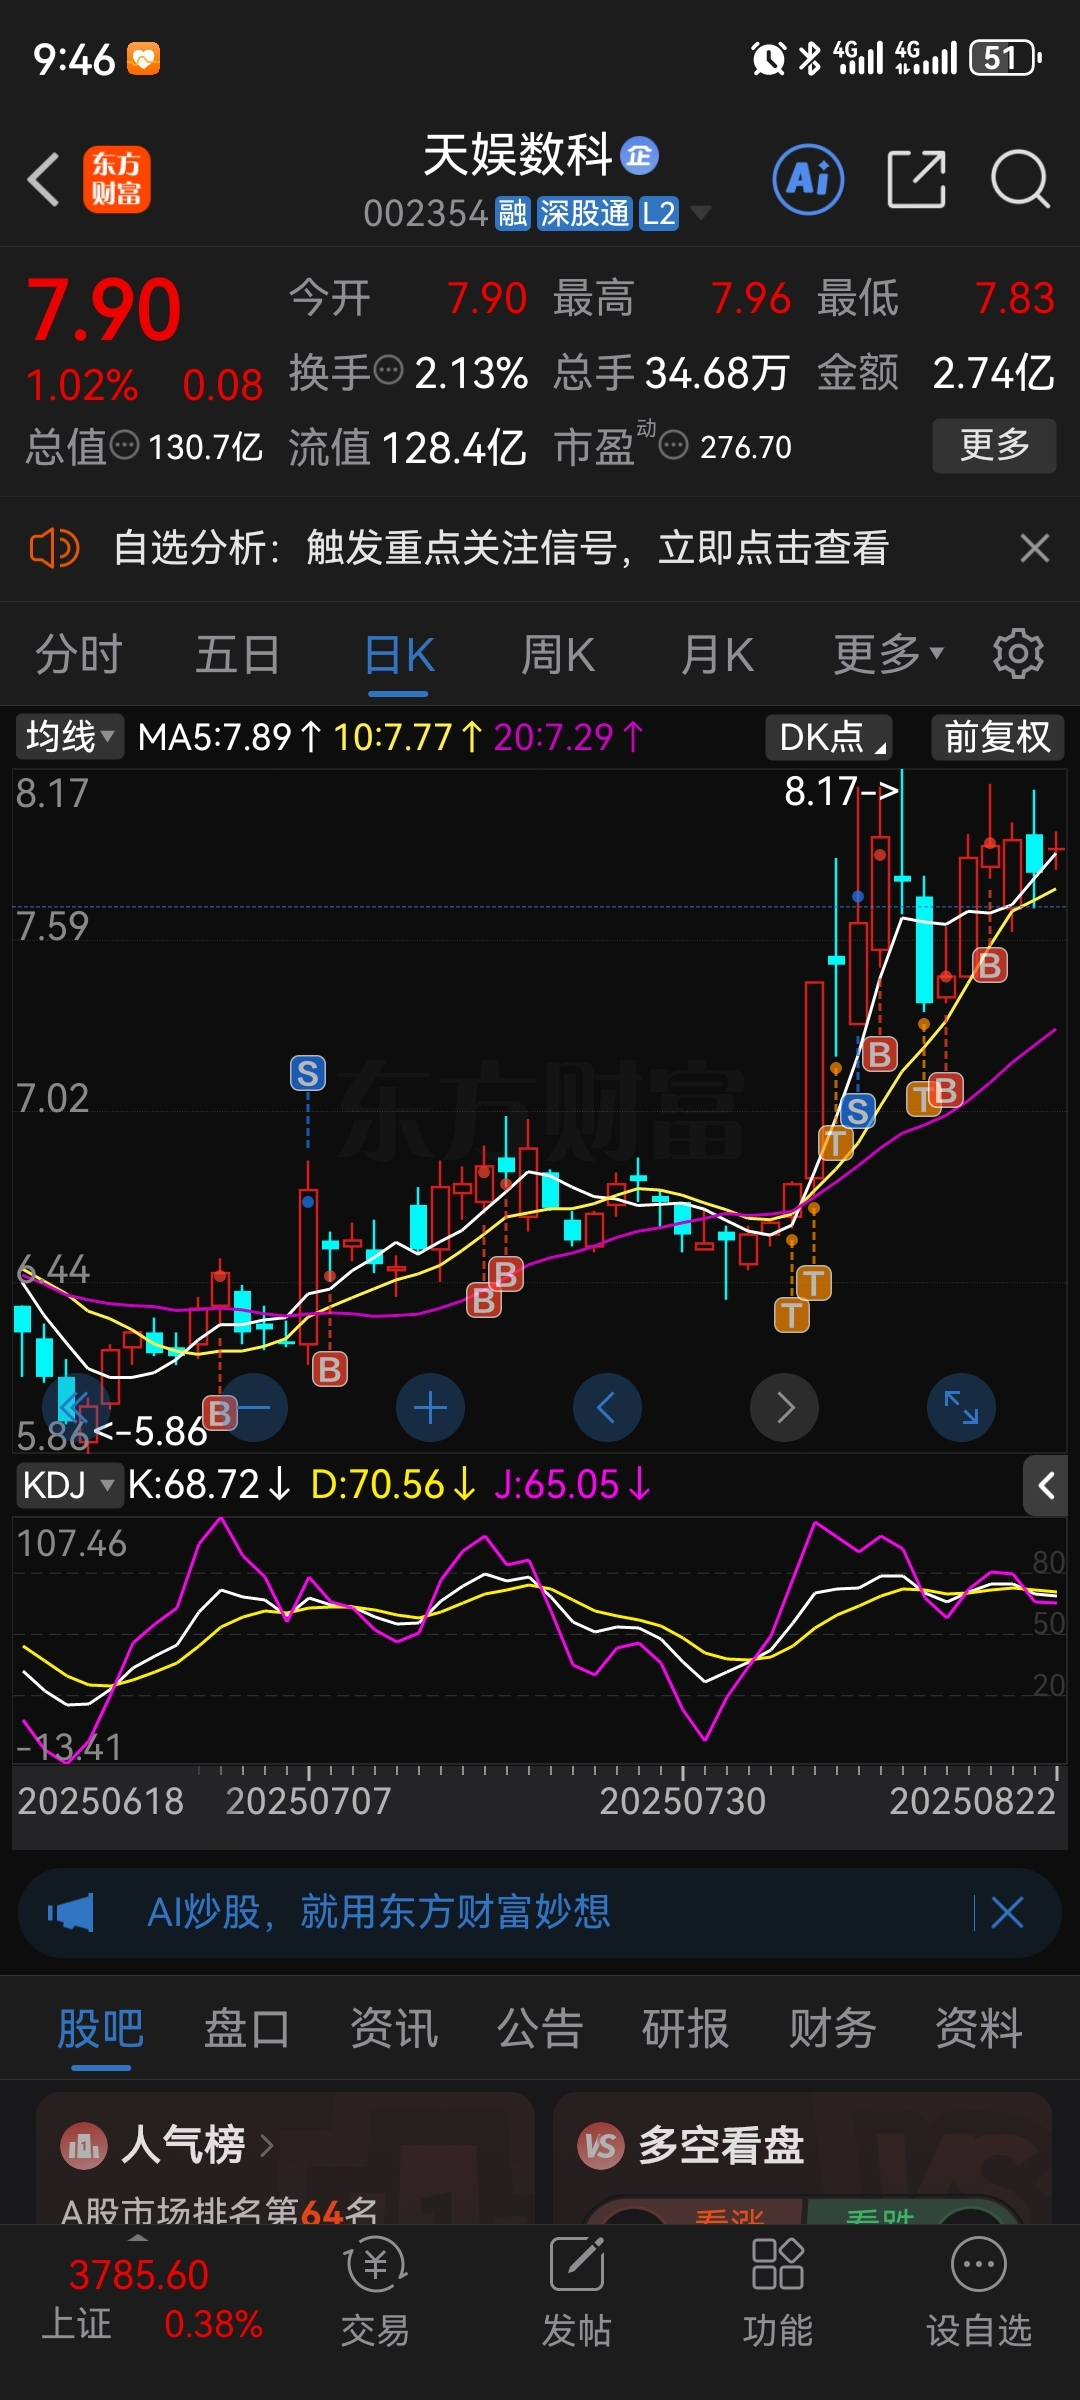Tap the 总值 info circle icon
The height and width of the screenshot is (2400, 1080).
124,445
